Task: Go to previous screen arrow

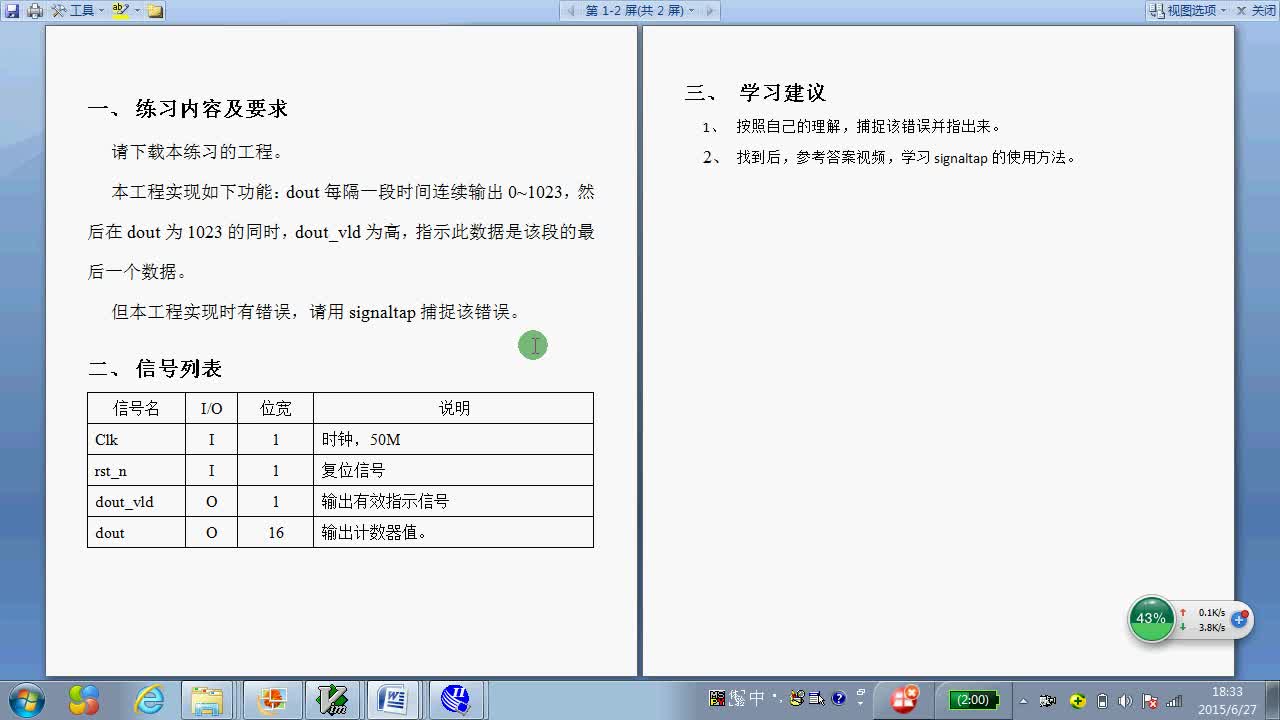Action: pos(571,10)
